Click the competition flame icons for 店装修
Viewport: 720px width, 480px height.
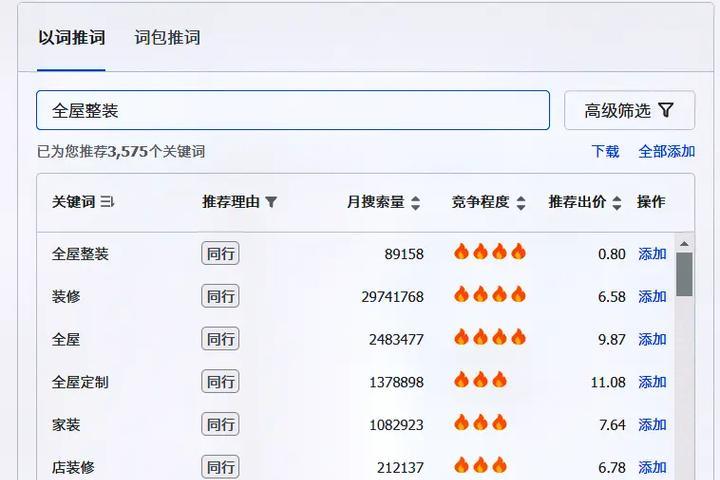coord(480,465)
